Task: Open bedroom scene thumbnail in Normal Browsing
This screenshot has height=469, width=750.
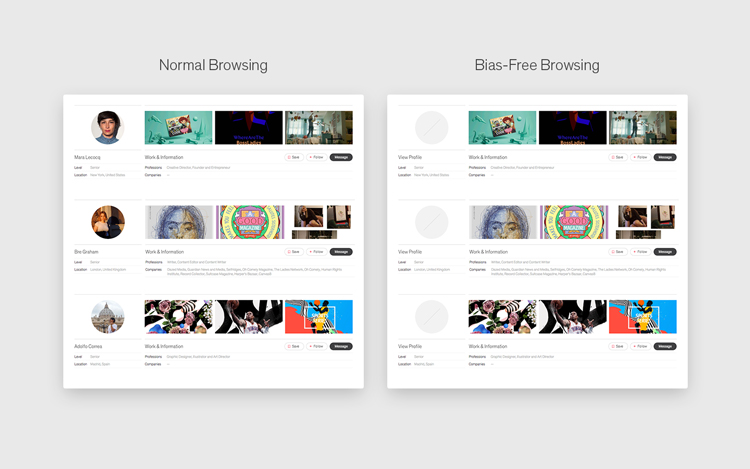Action: 319,128
